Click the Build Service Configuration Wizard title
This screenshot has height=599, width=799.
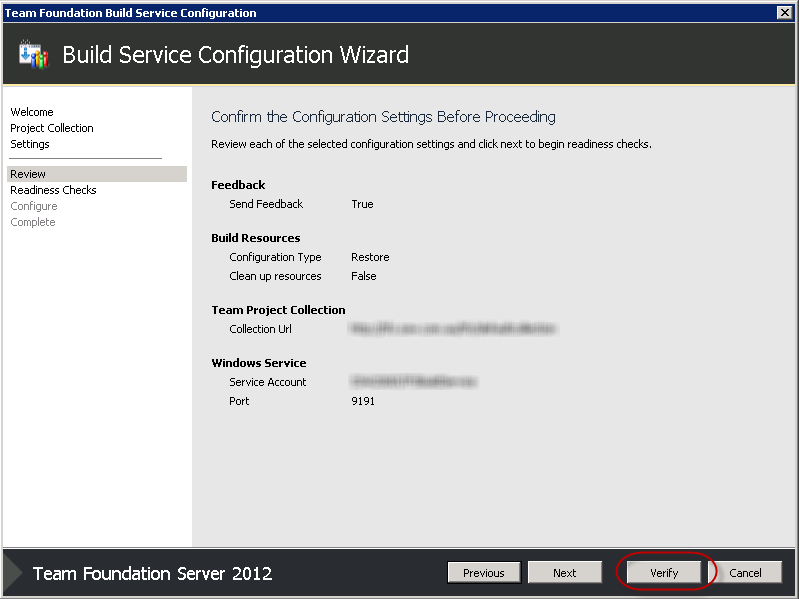235,55
